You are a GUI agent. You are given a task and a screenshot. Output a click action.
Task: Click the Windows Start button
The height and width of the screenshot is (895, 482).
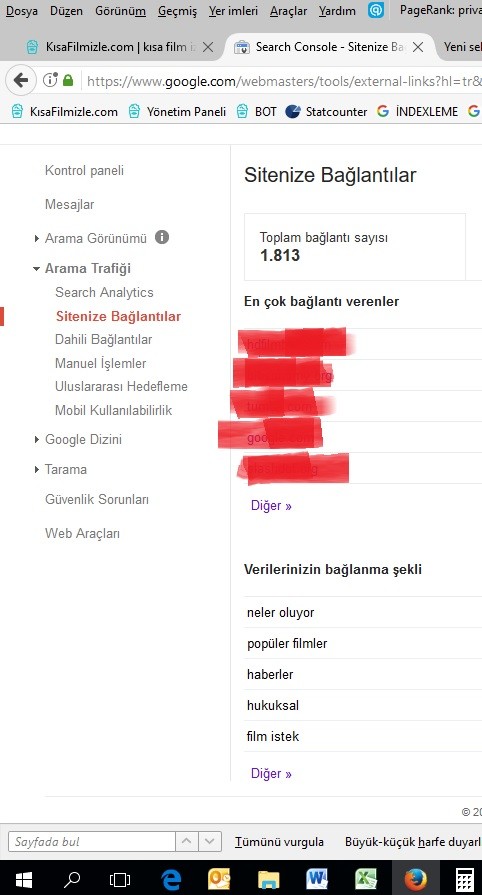23,878
